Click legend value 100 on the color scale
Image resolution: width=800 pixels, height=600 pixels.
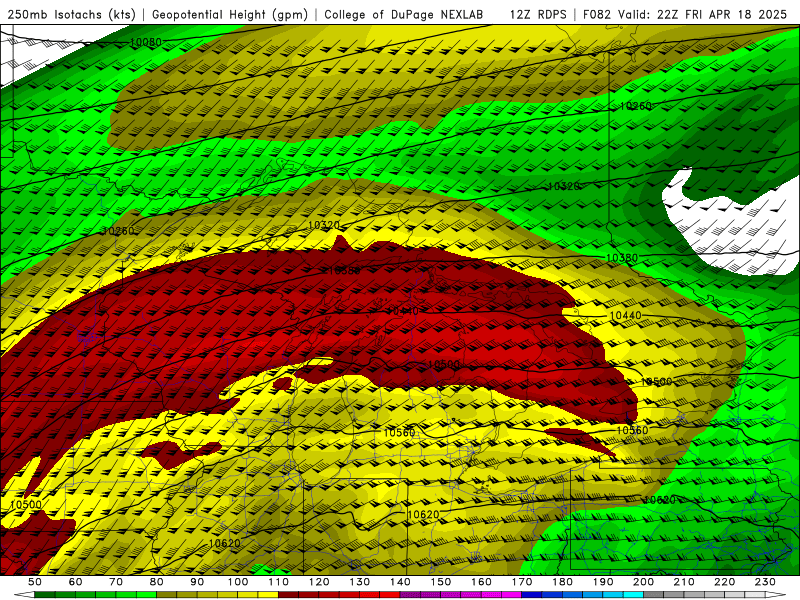[238, 582]
